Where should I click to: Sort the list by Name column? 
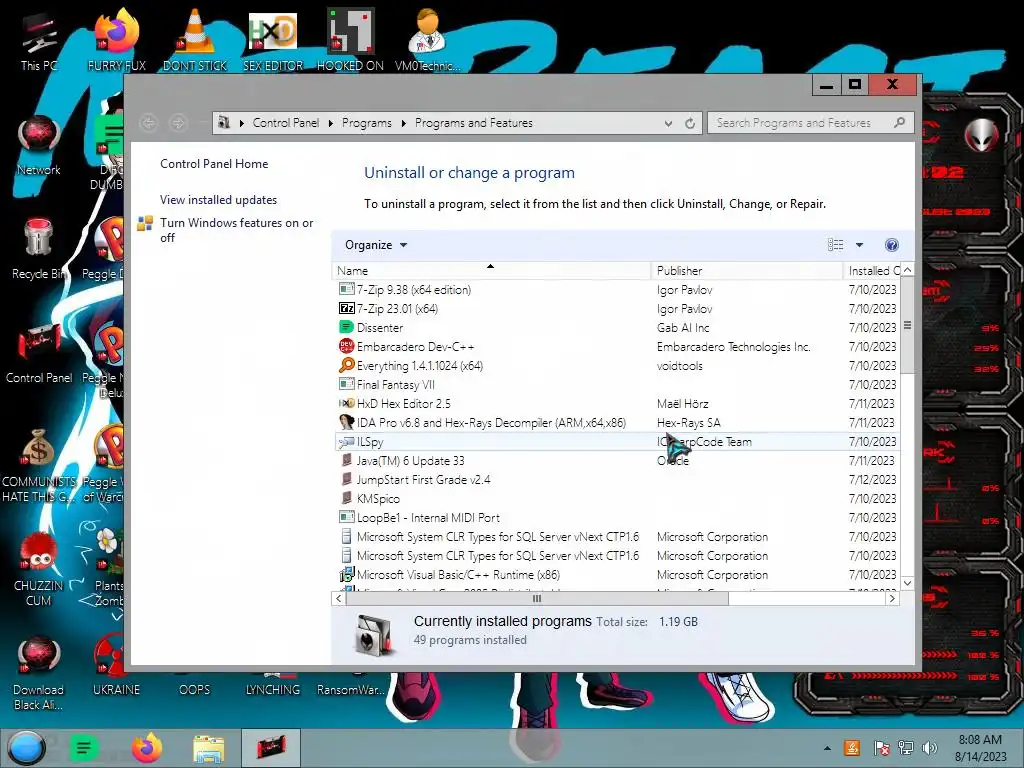coord(491,270)
